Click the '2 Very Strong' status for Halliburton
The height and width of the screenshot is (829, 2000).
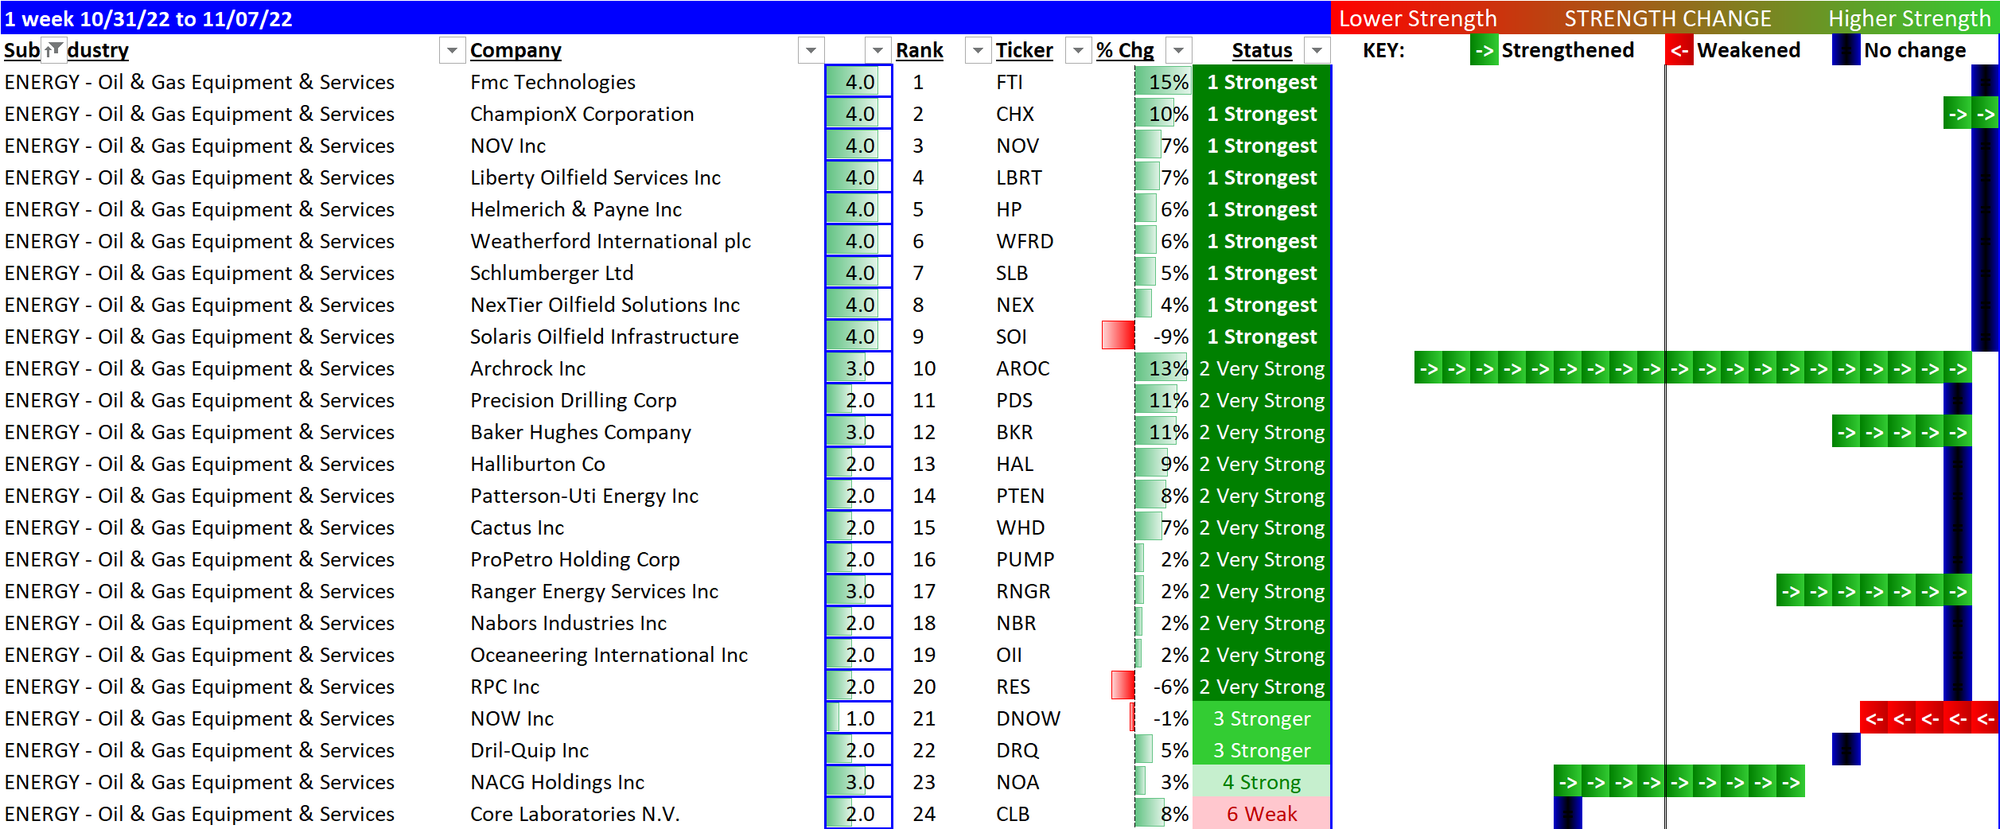(x=1262, y=464)
